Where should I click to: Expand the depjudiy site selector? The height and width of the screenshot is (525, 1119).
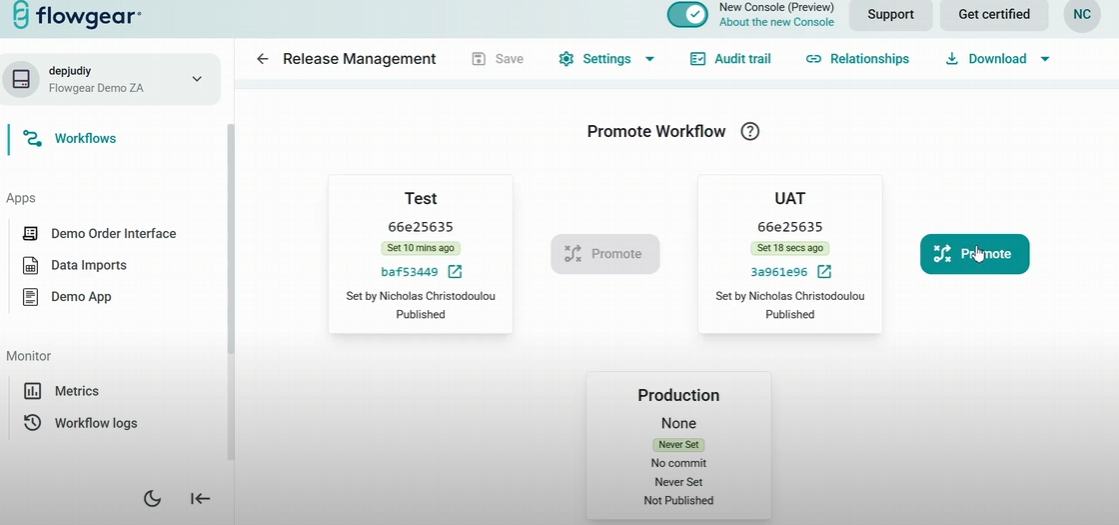[197, 79]
